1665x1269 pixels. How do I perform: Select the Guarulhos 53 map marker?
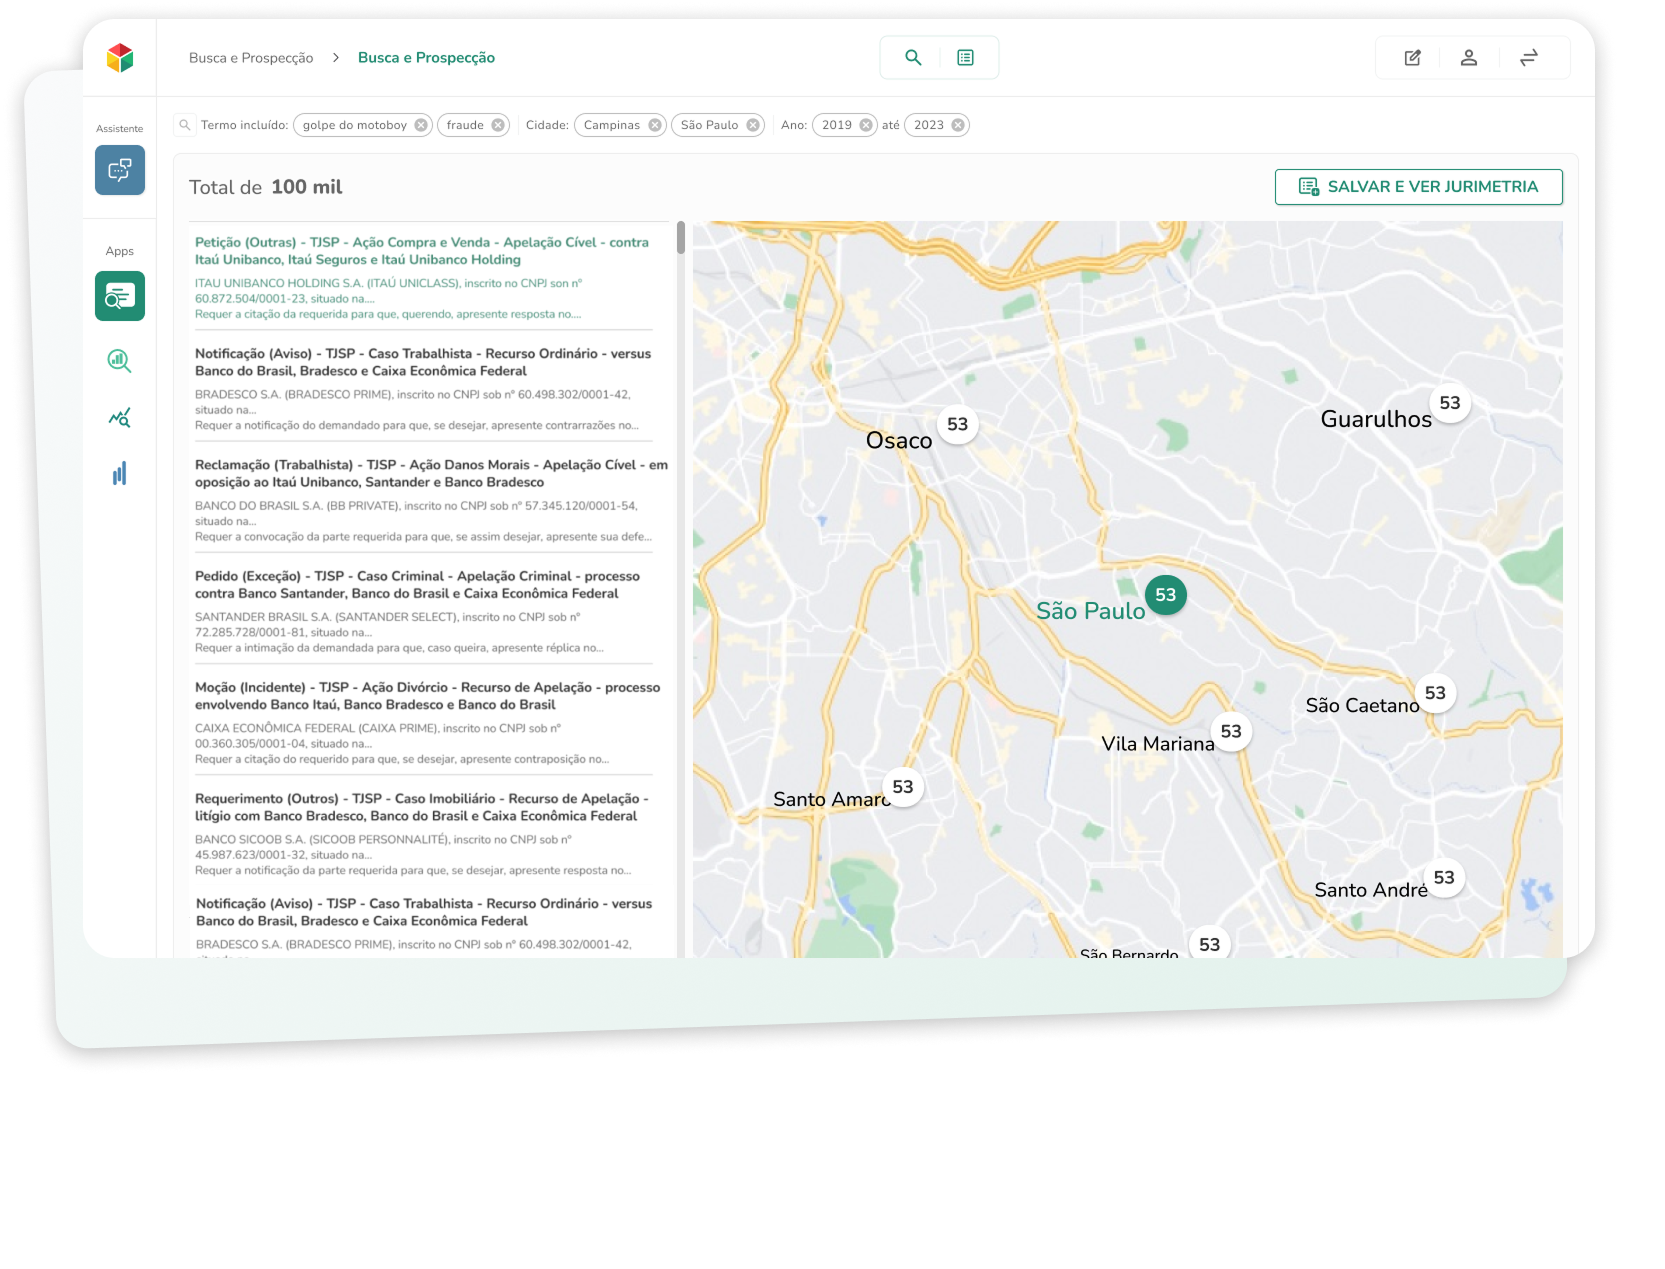(x=1450, y=403)
